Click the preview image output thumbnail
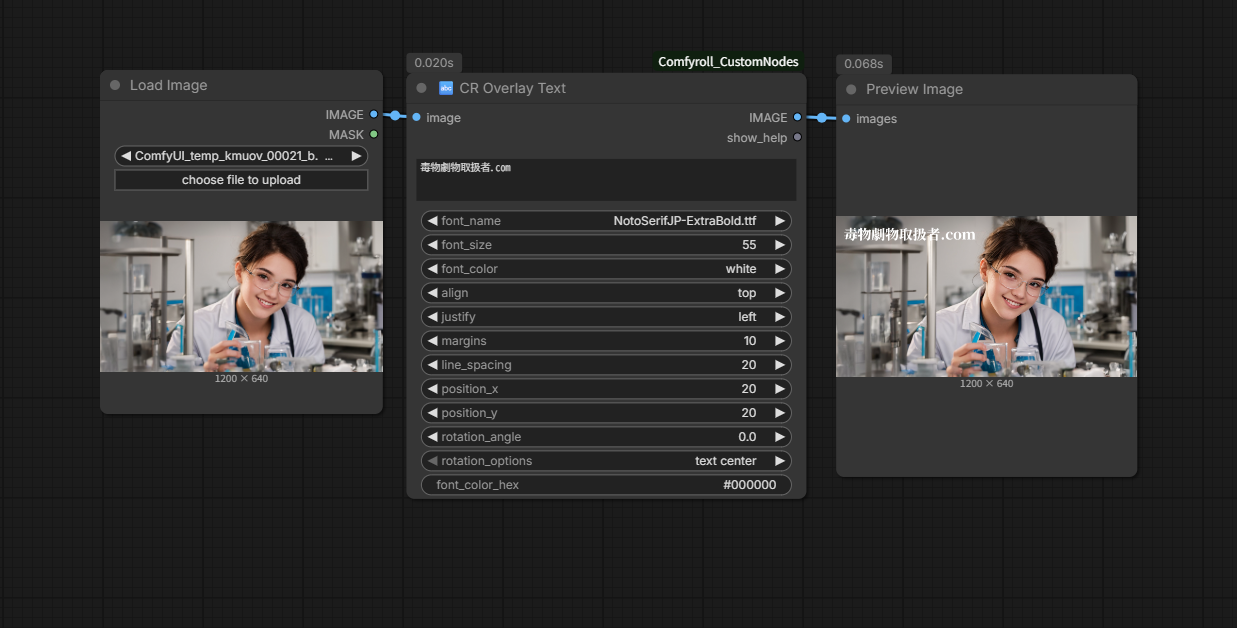 [x=986, y=297]
